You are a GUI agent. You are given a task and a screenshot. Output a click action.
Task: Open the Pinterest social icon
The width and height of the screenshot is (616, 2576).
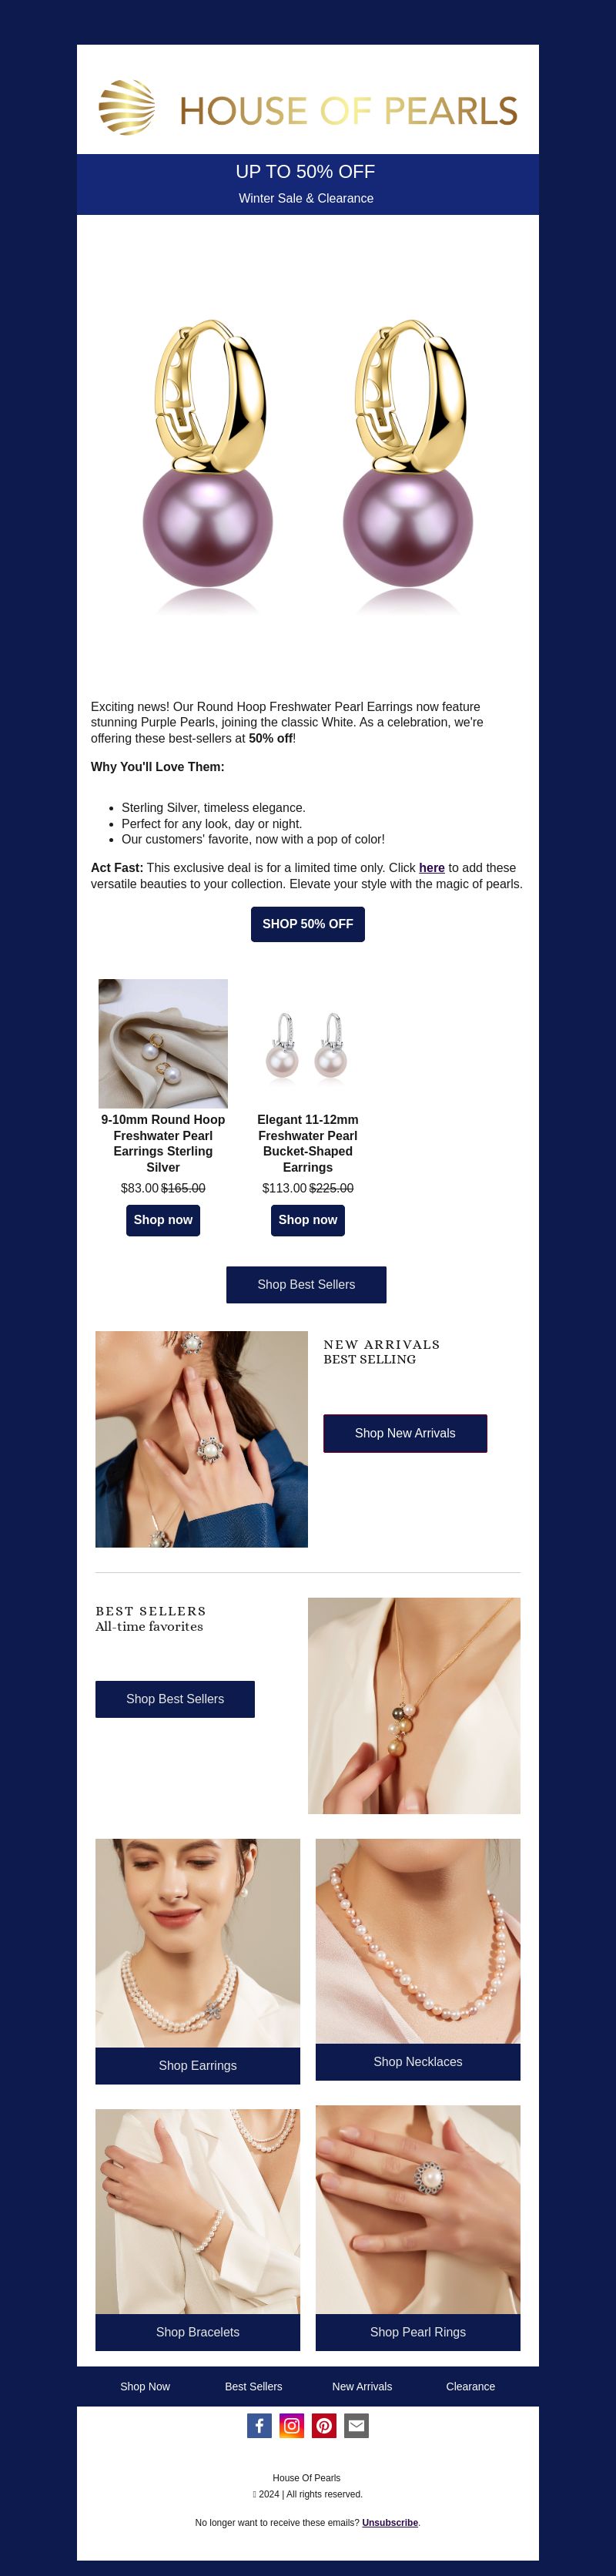coord(324,2425)
